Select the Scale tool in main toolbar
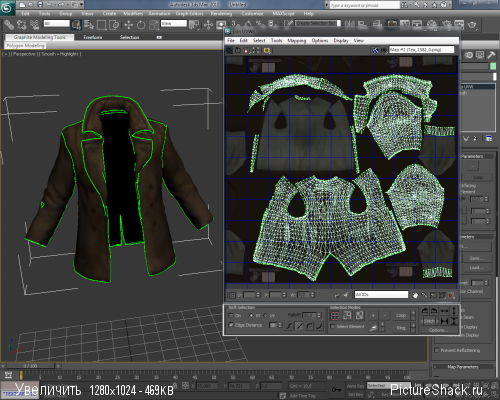The image size is (500, 400). tap(153, 25)
